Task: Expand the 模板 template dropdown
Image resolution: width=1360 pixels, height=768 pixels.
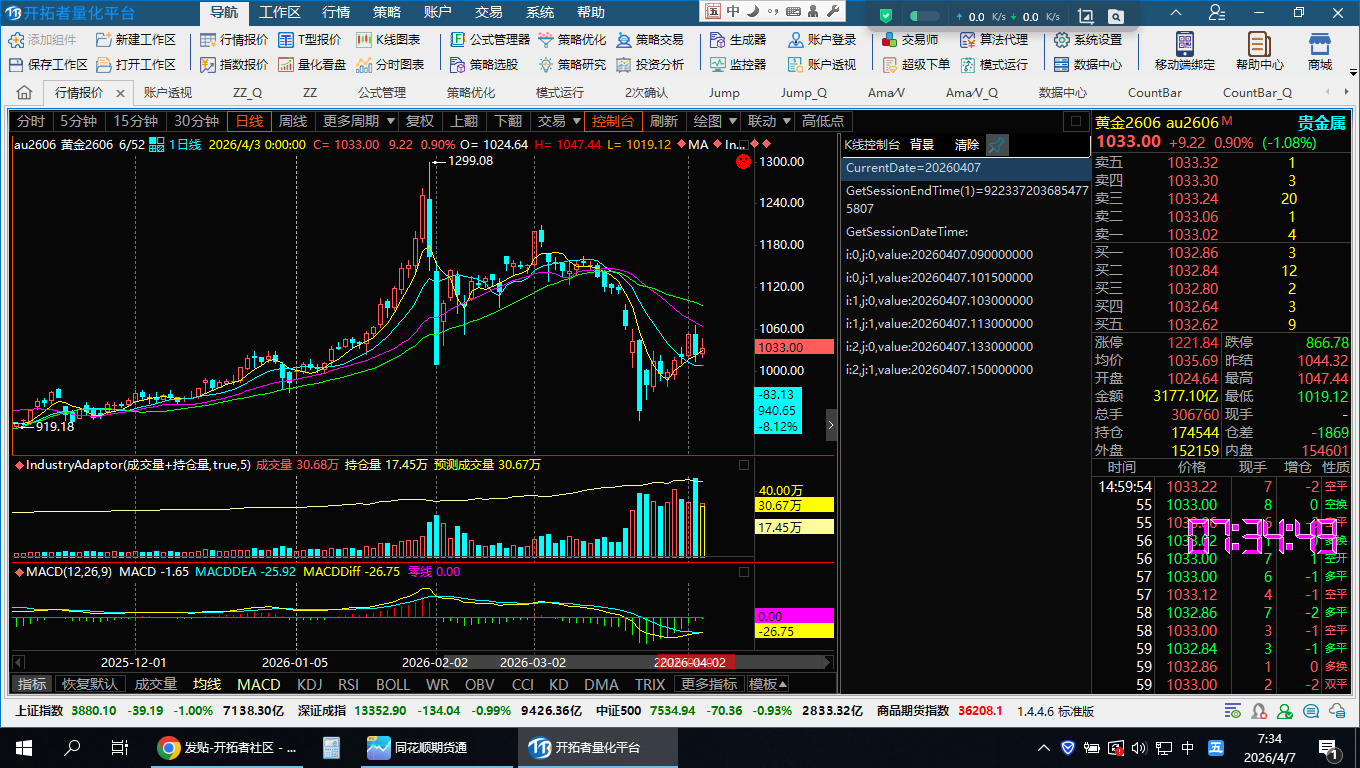Action: (x=768, y=684)
